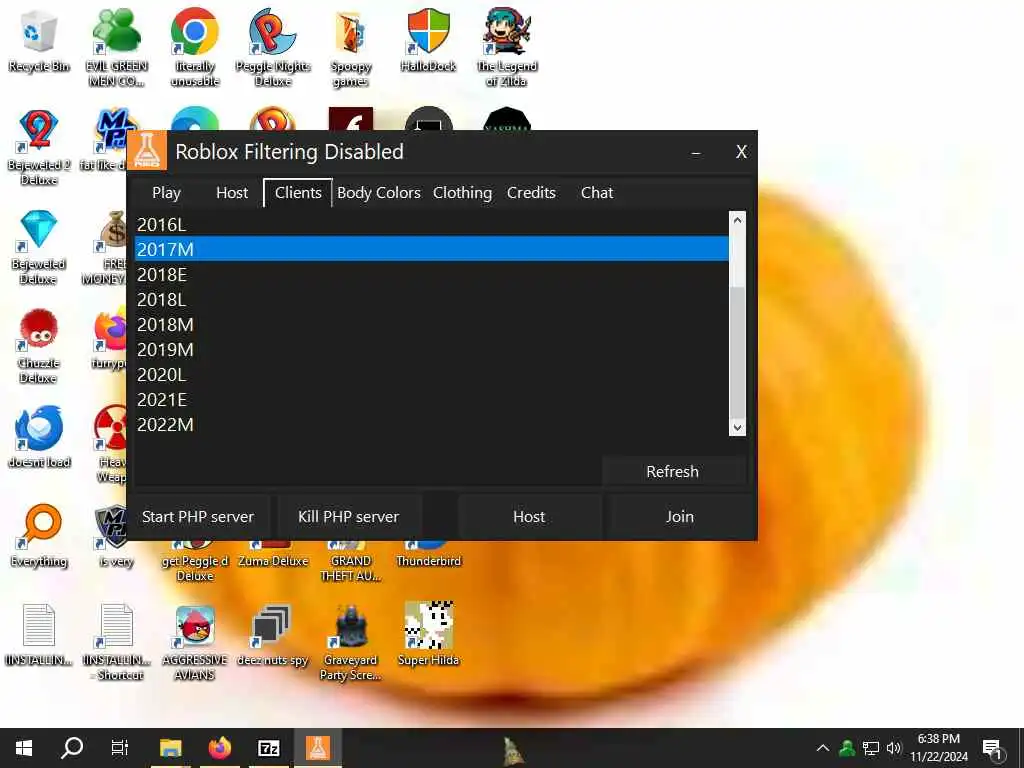Open the 'is very' desktop shortcut
This screenshot has height=768, width=1024.
click(115, 536)
